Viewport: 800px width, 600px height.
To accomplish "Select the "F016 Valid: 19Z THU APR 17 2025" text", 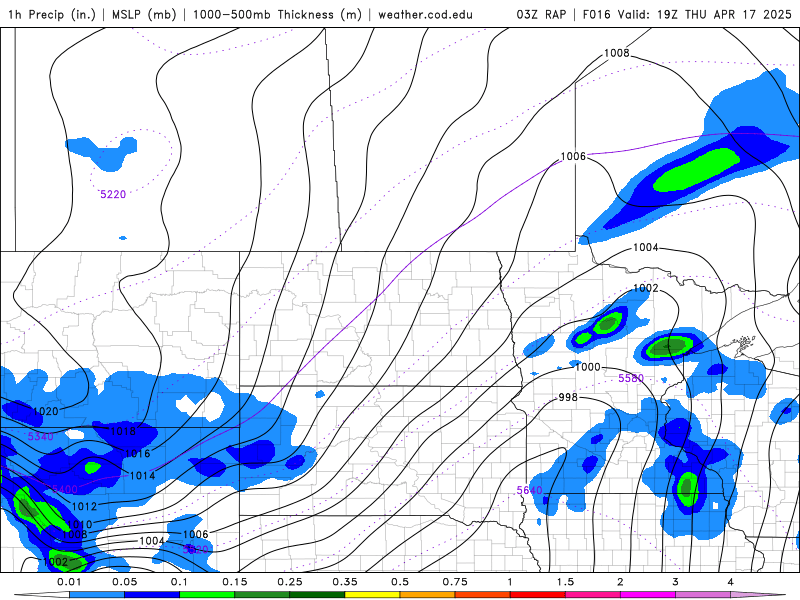I will [687, 14].
